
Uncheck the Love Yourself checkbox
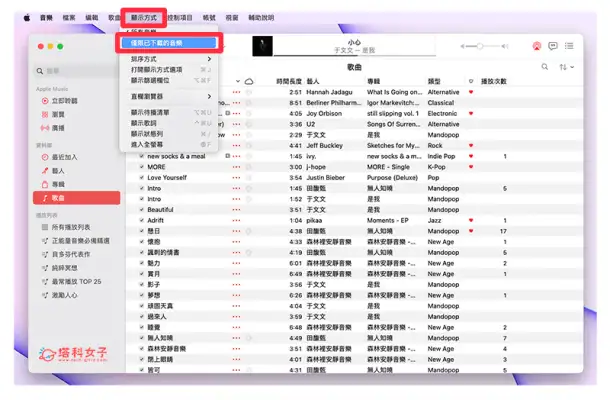coord(142,177)
